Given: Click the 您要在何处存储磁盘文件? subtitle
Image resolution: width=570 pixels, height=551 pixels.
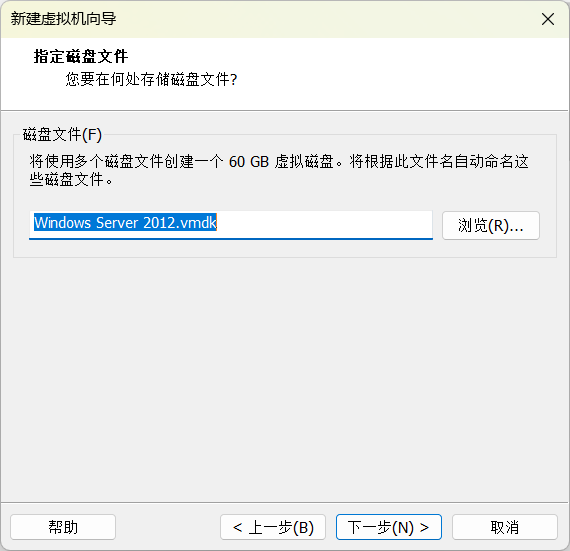Looking at the screenshot, I should [151, 79].
